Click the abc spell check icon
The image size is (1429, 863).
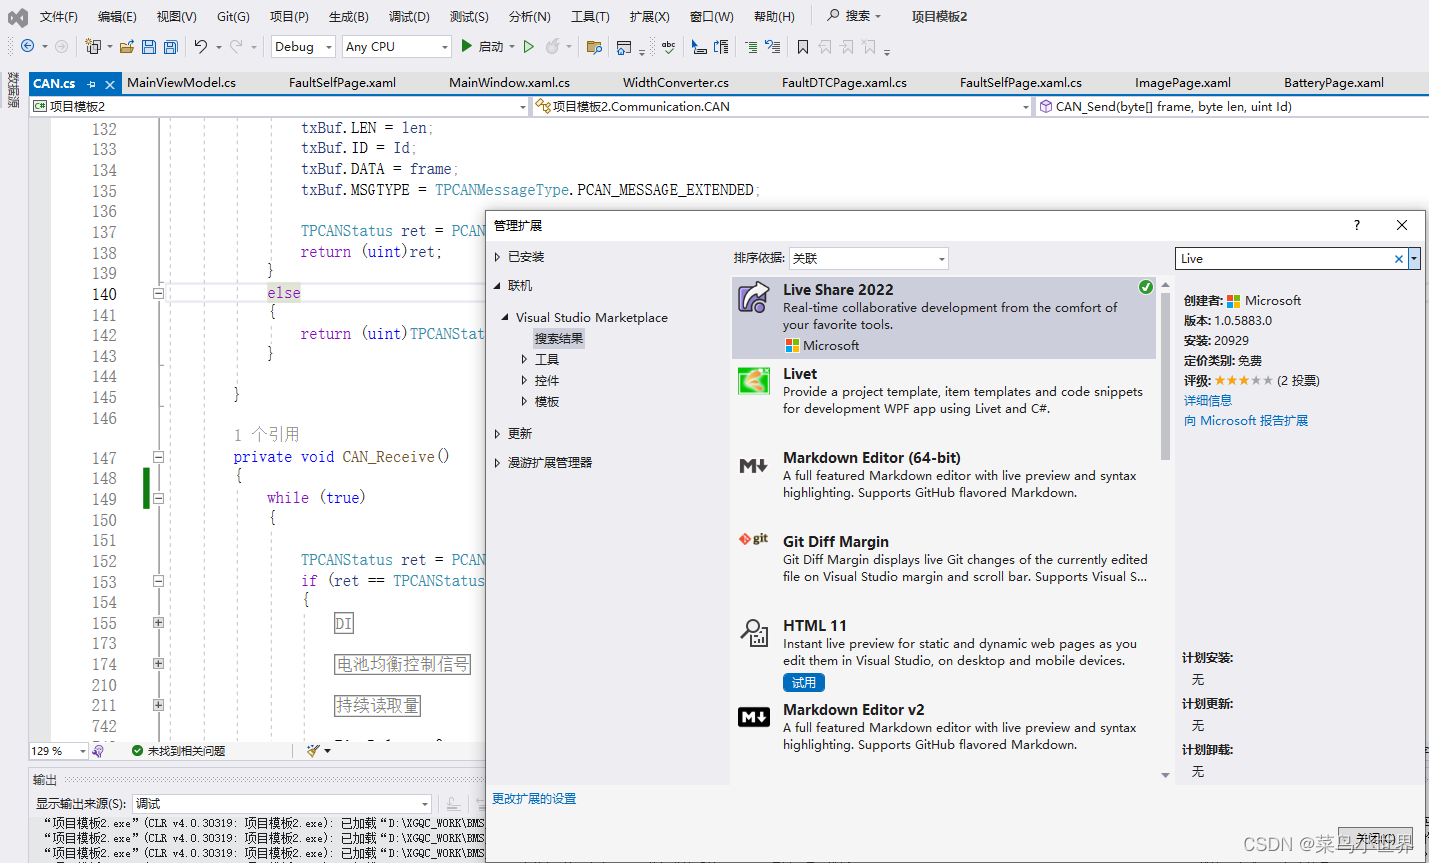pos(668,46)
